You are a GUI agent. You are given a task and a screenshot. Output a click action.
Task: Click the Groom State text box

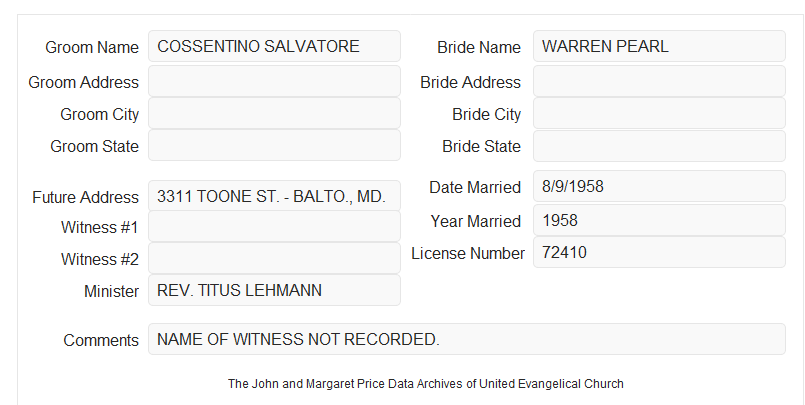274,145
